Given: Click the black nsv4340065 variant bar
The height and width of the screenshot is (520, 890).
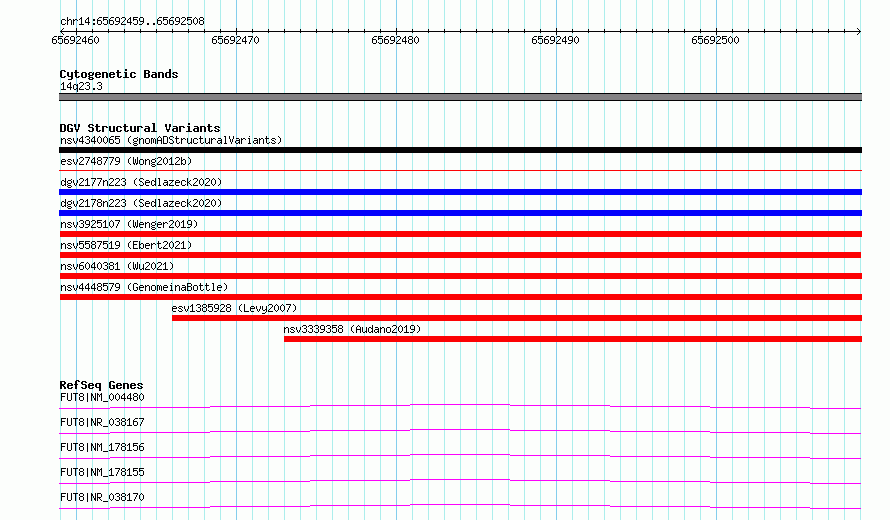Looking at the screenshot, I should pos(460,150).
